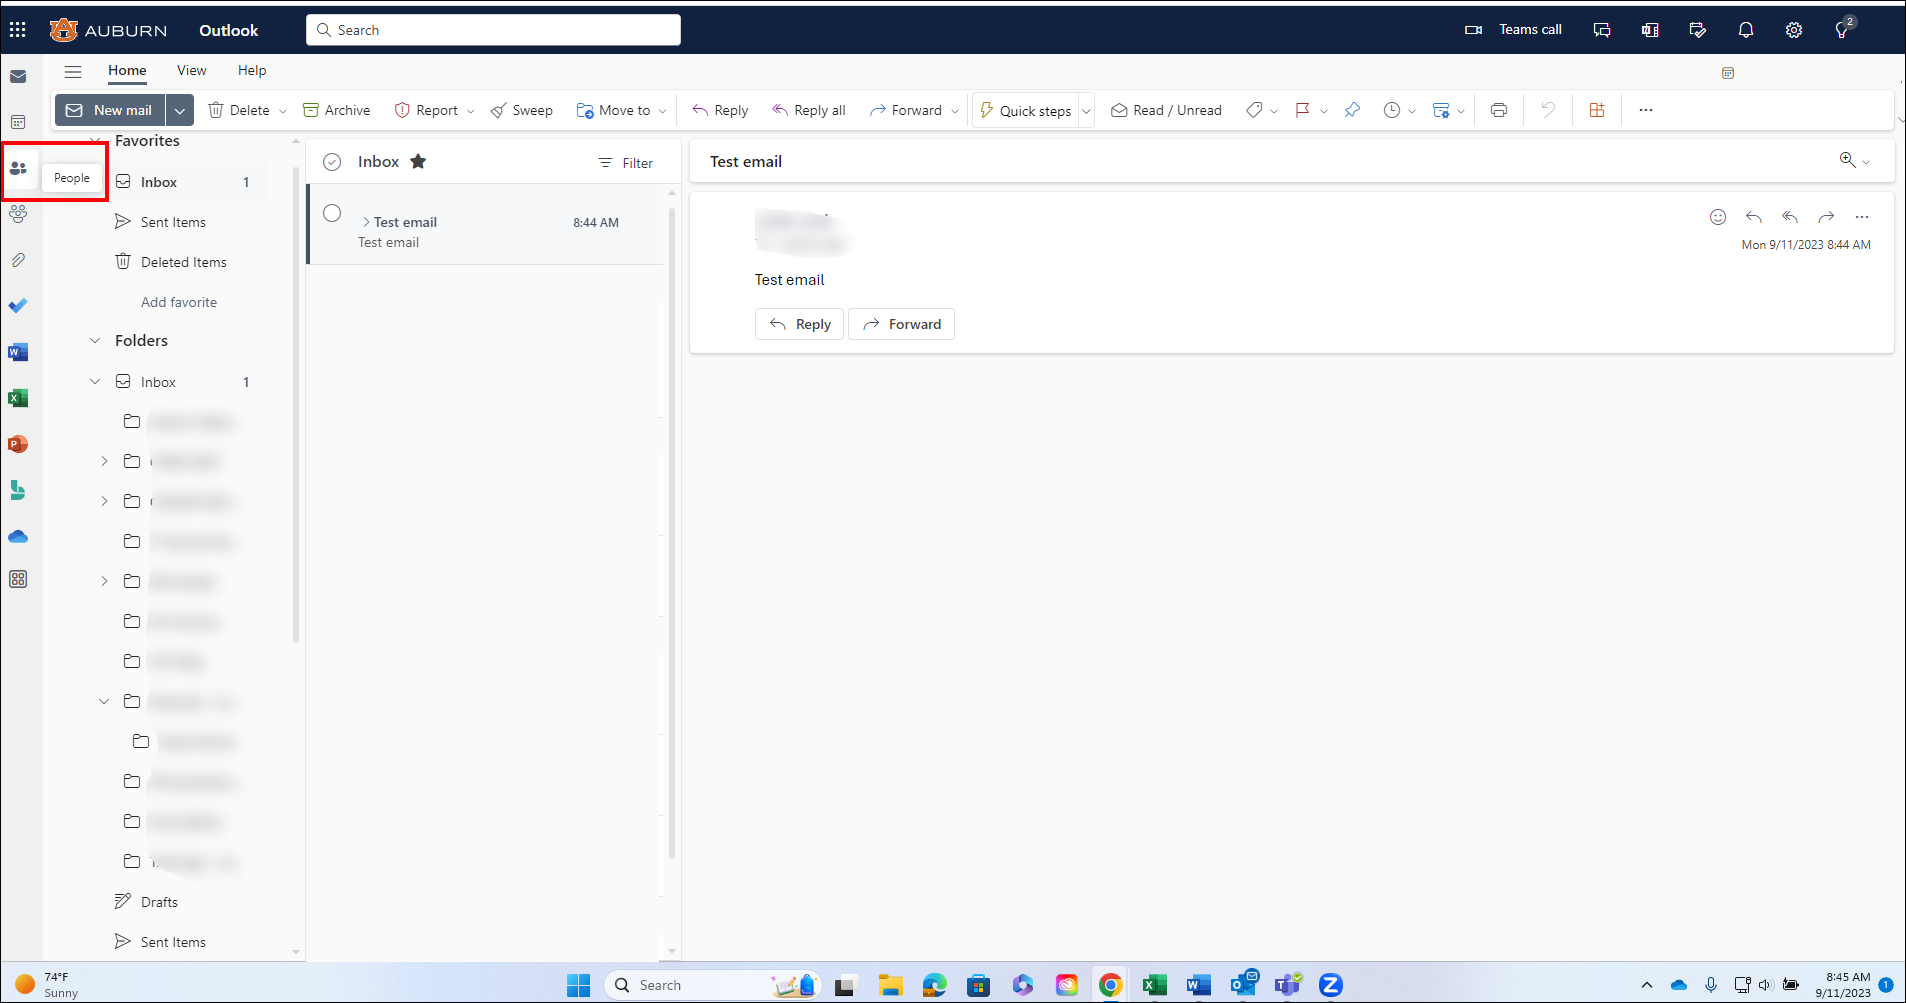Click the Print icon in the toolbar

click(1499, 110)
